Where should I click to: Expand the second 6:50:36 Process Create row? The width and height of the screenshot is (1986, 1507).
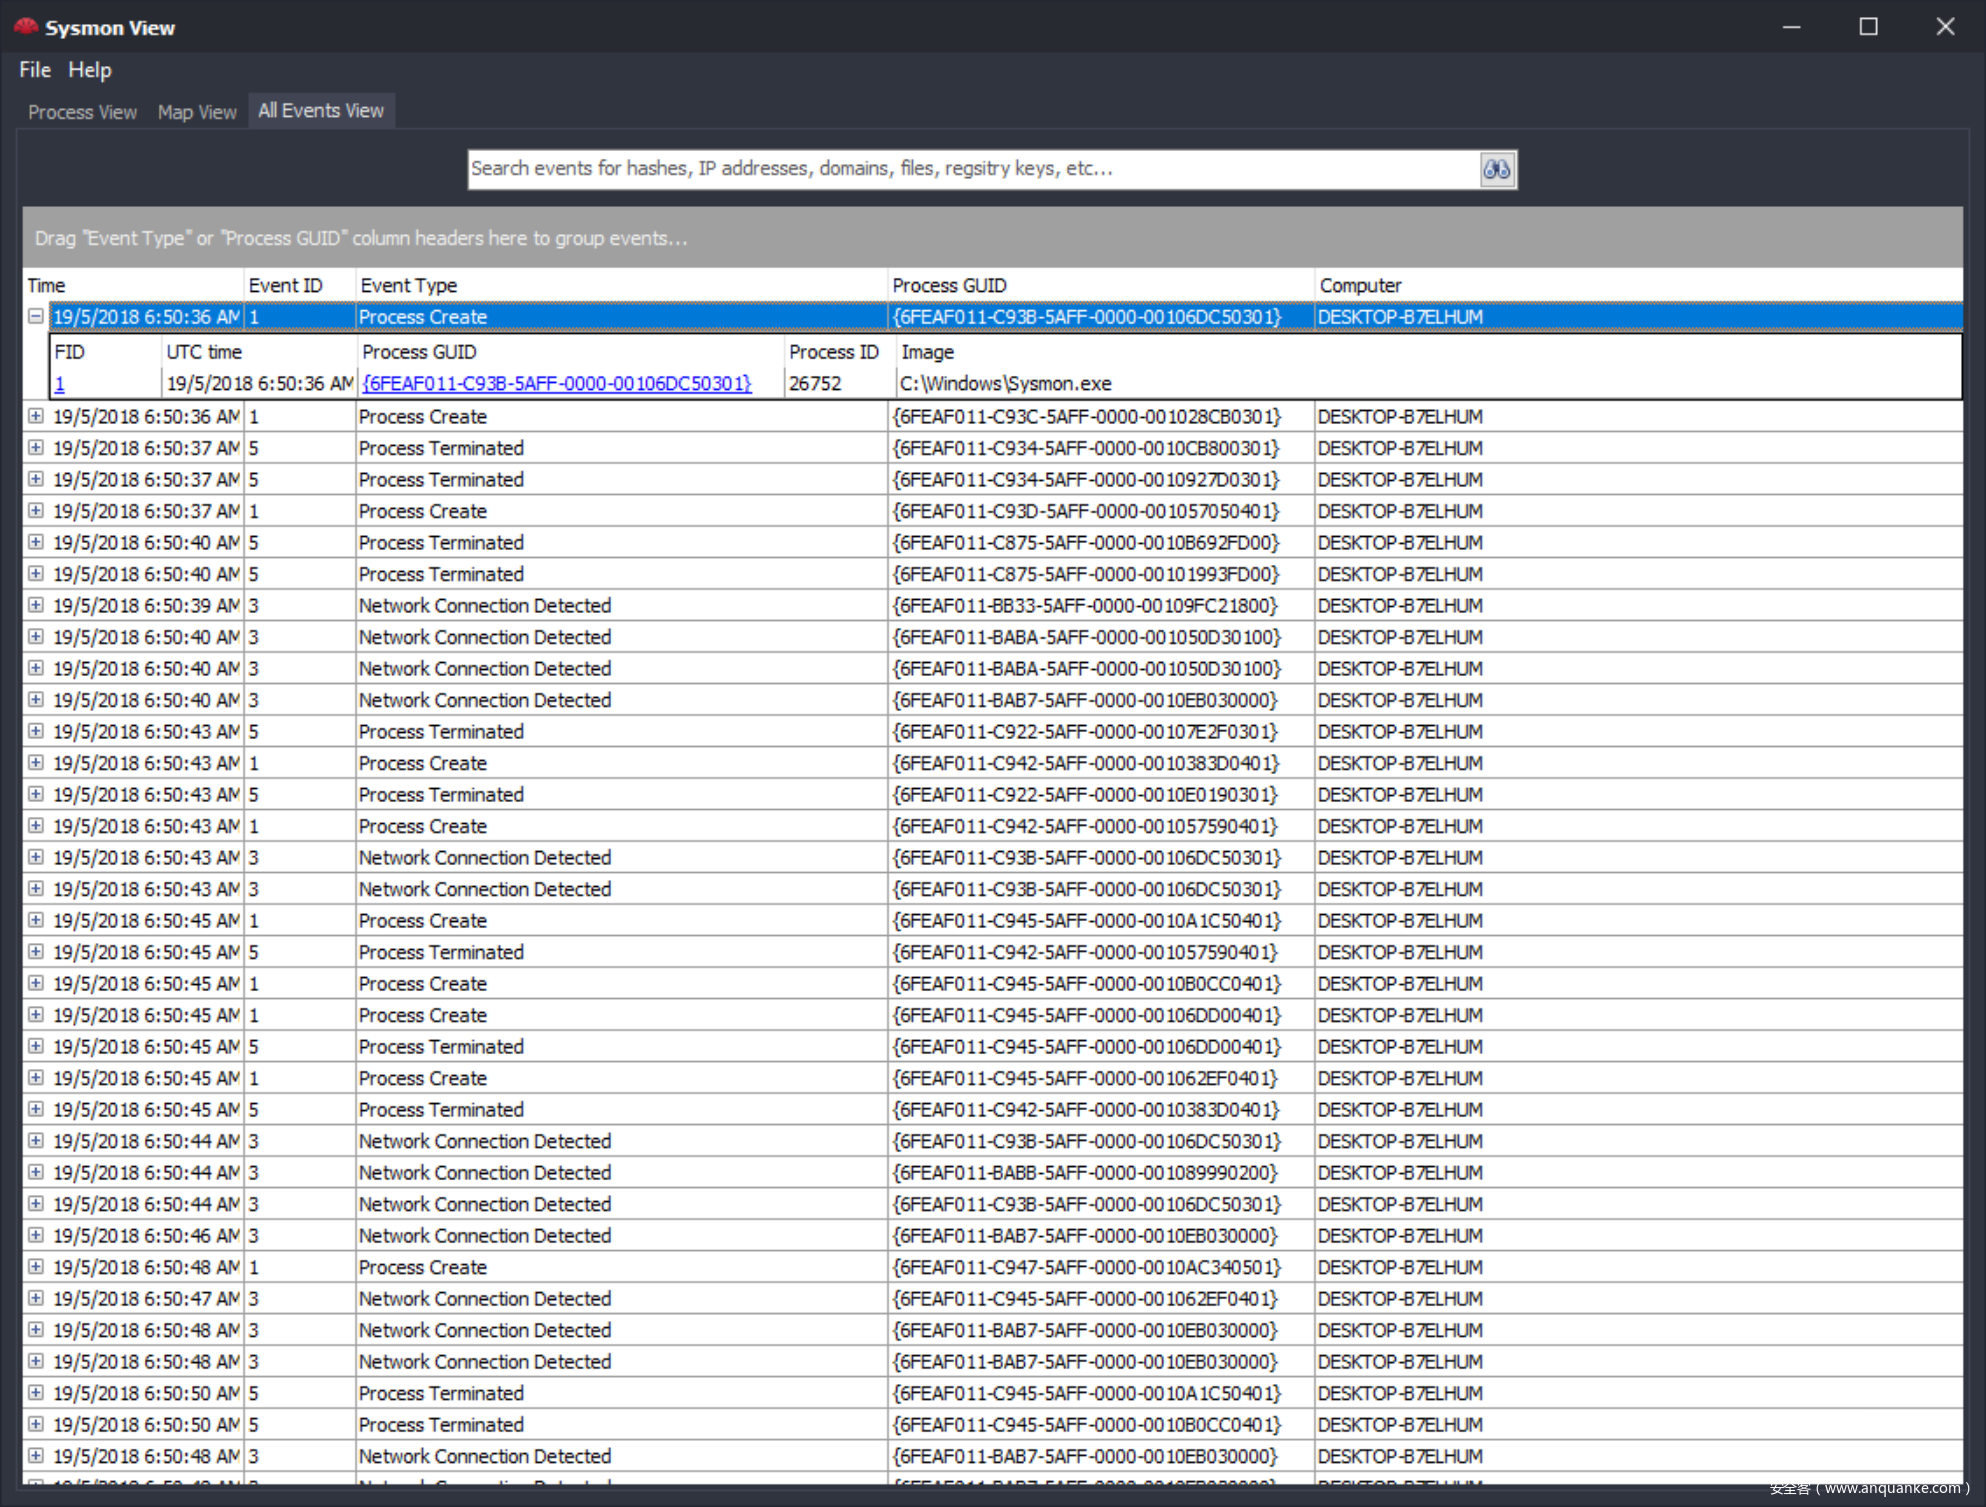tap(36, 416)
